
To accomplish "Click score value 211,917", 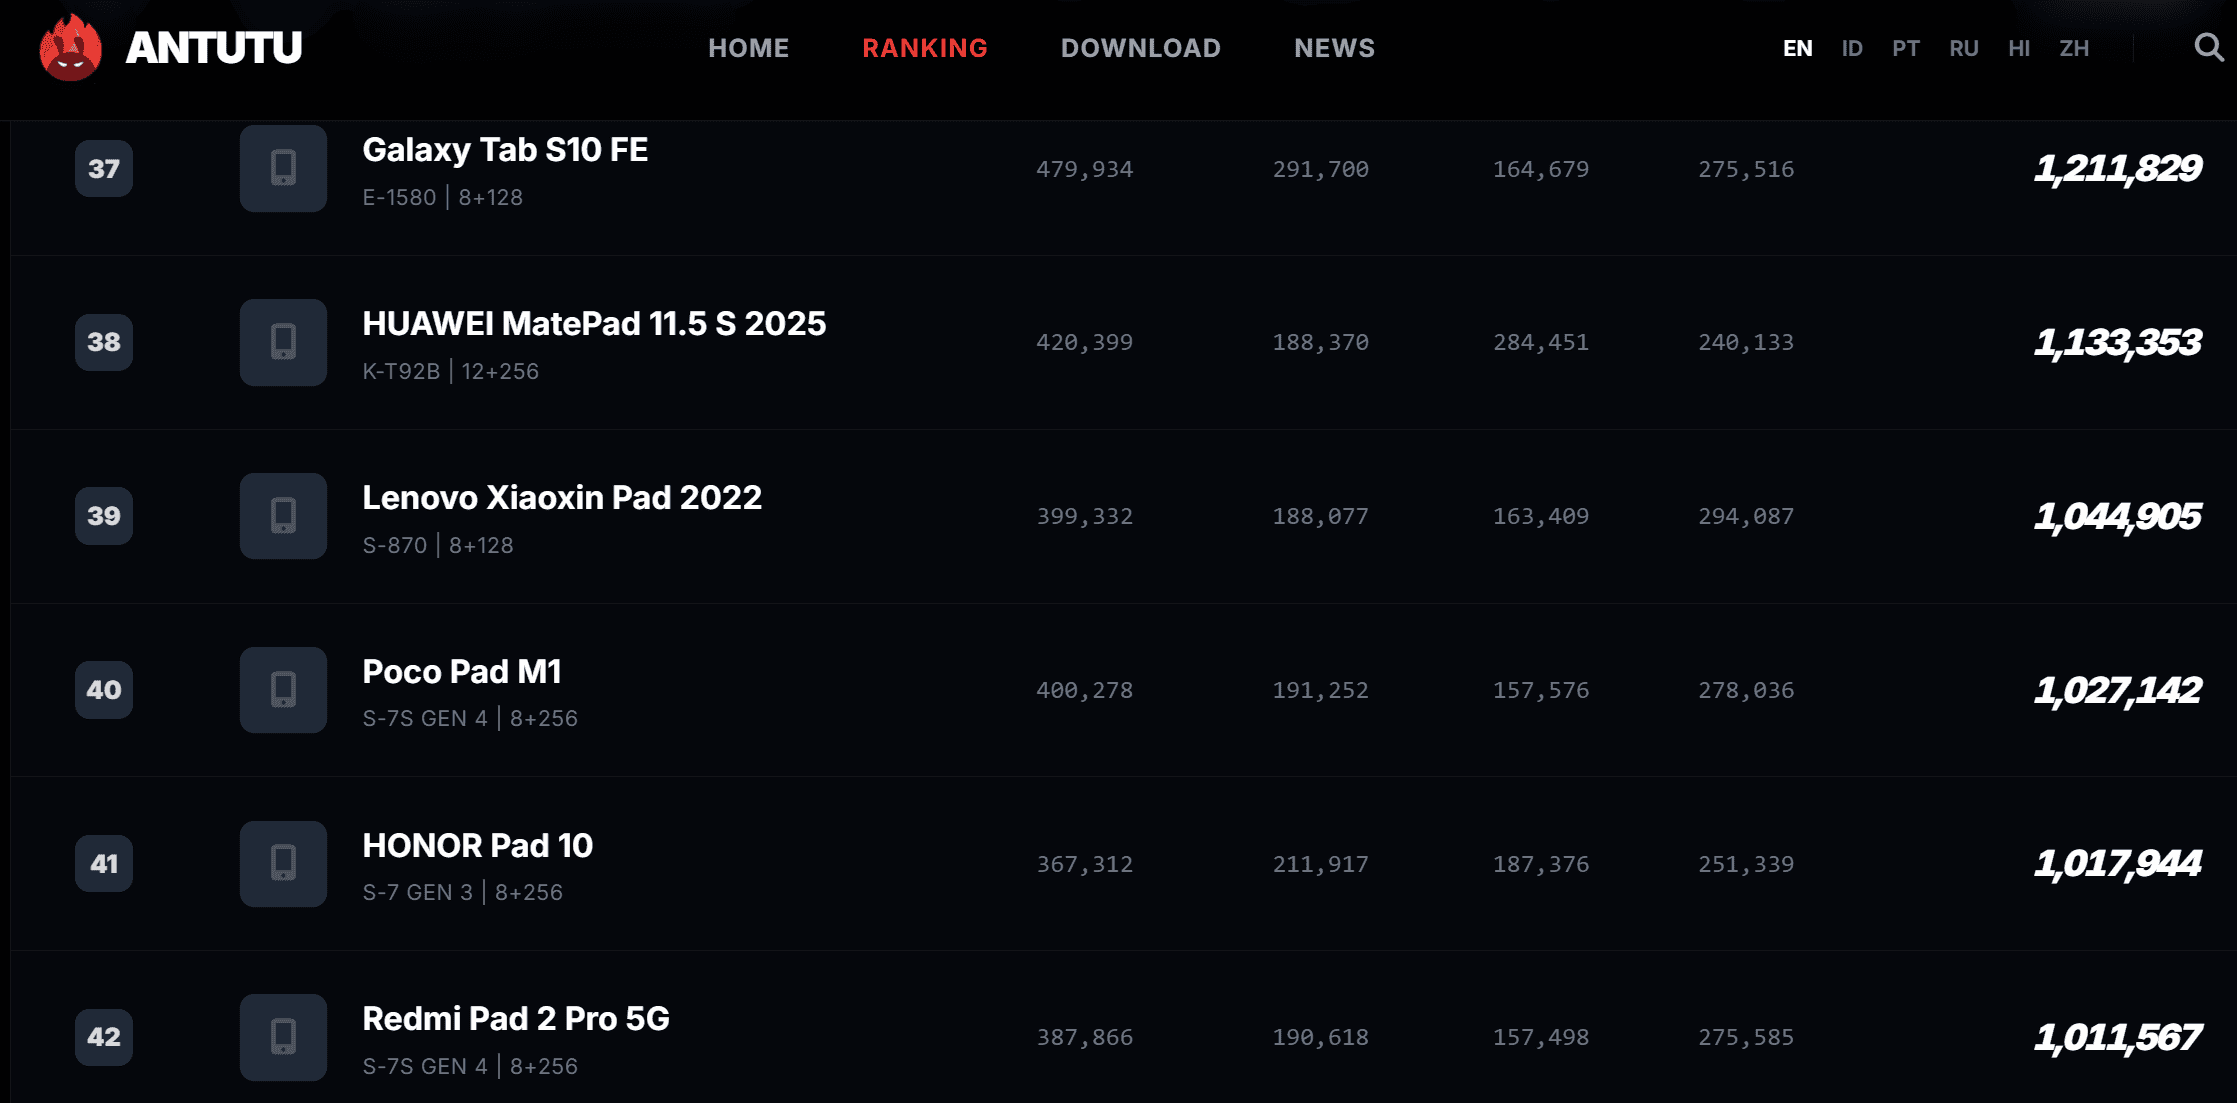I will (1321, 864).
